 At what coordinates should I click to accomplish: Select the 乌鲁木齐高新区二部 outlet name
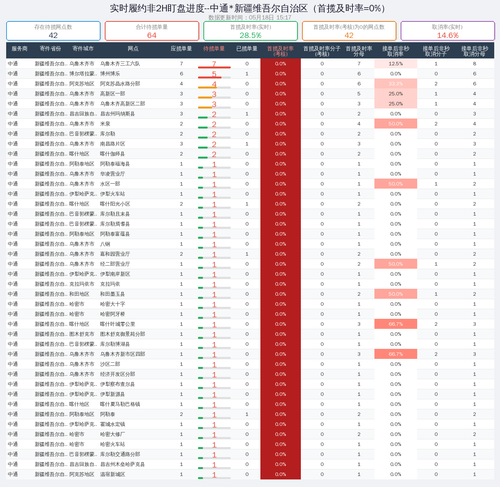click(x=122, y=104)
